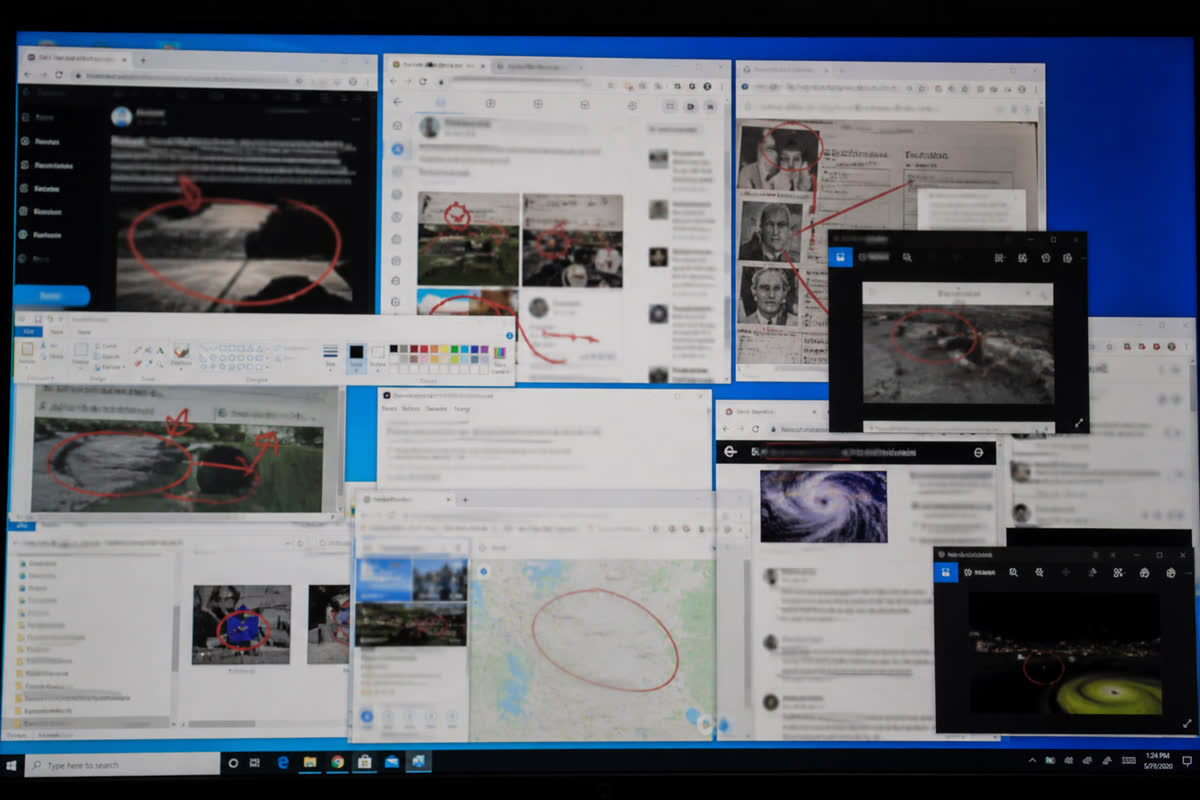Click the hurricane satellite image
This screenshot has width=1200, height=800.
point(823,506)
